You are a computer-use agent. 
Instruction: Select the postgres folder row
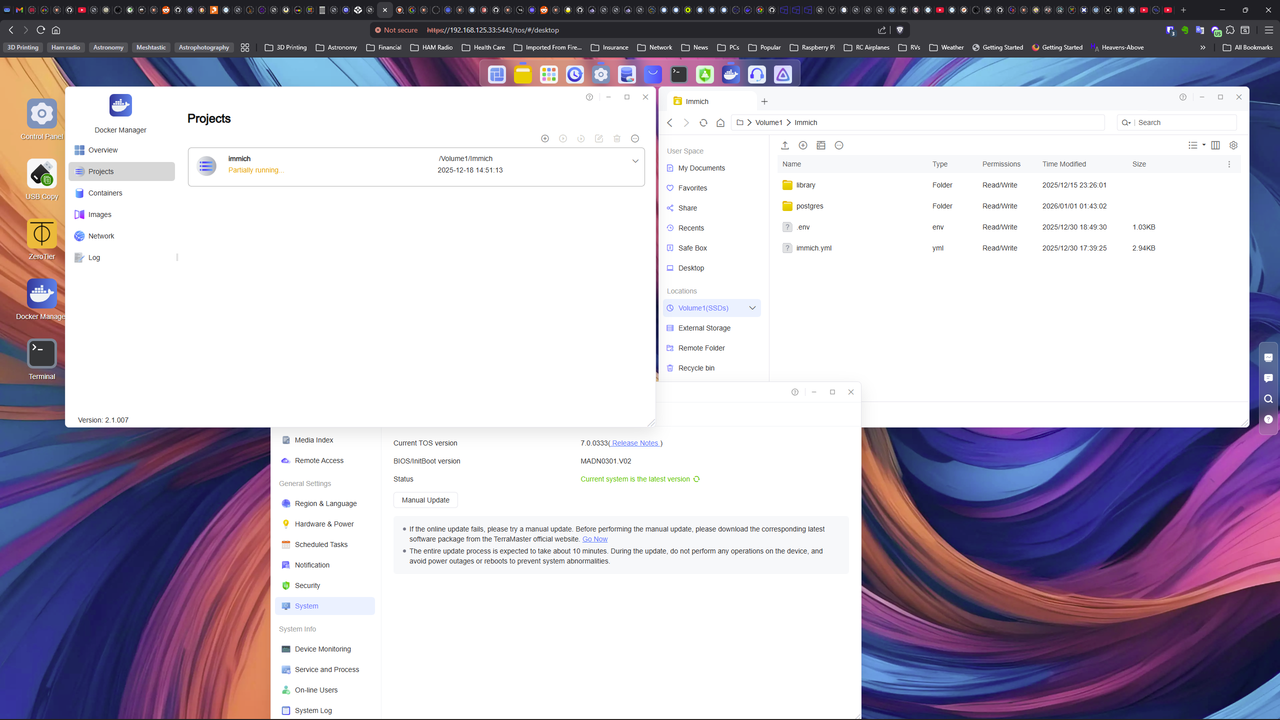click(x=1008, y=206)
